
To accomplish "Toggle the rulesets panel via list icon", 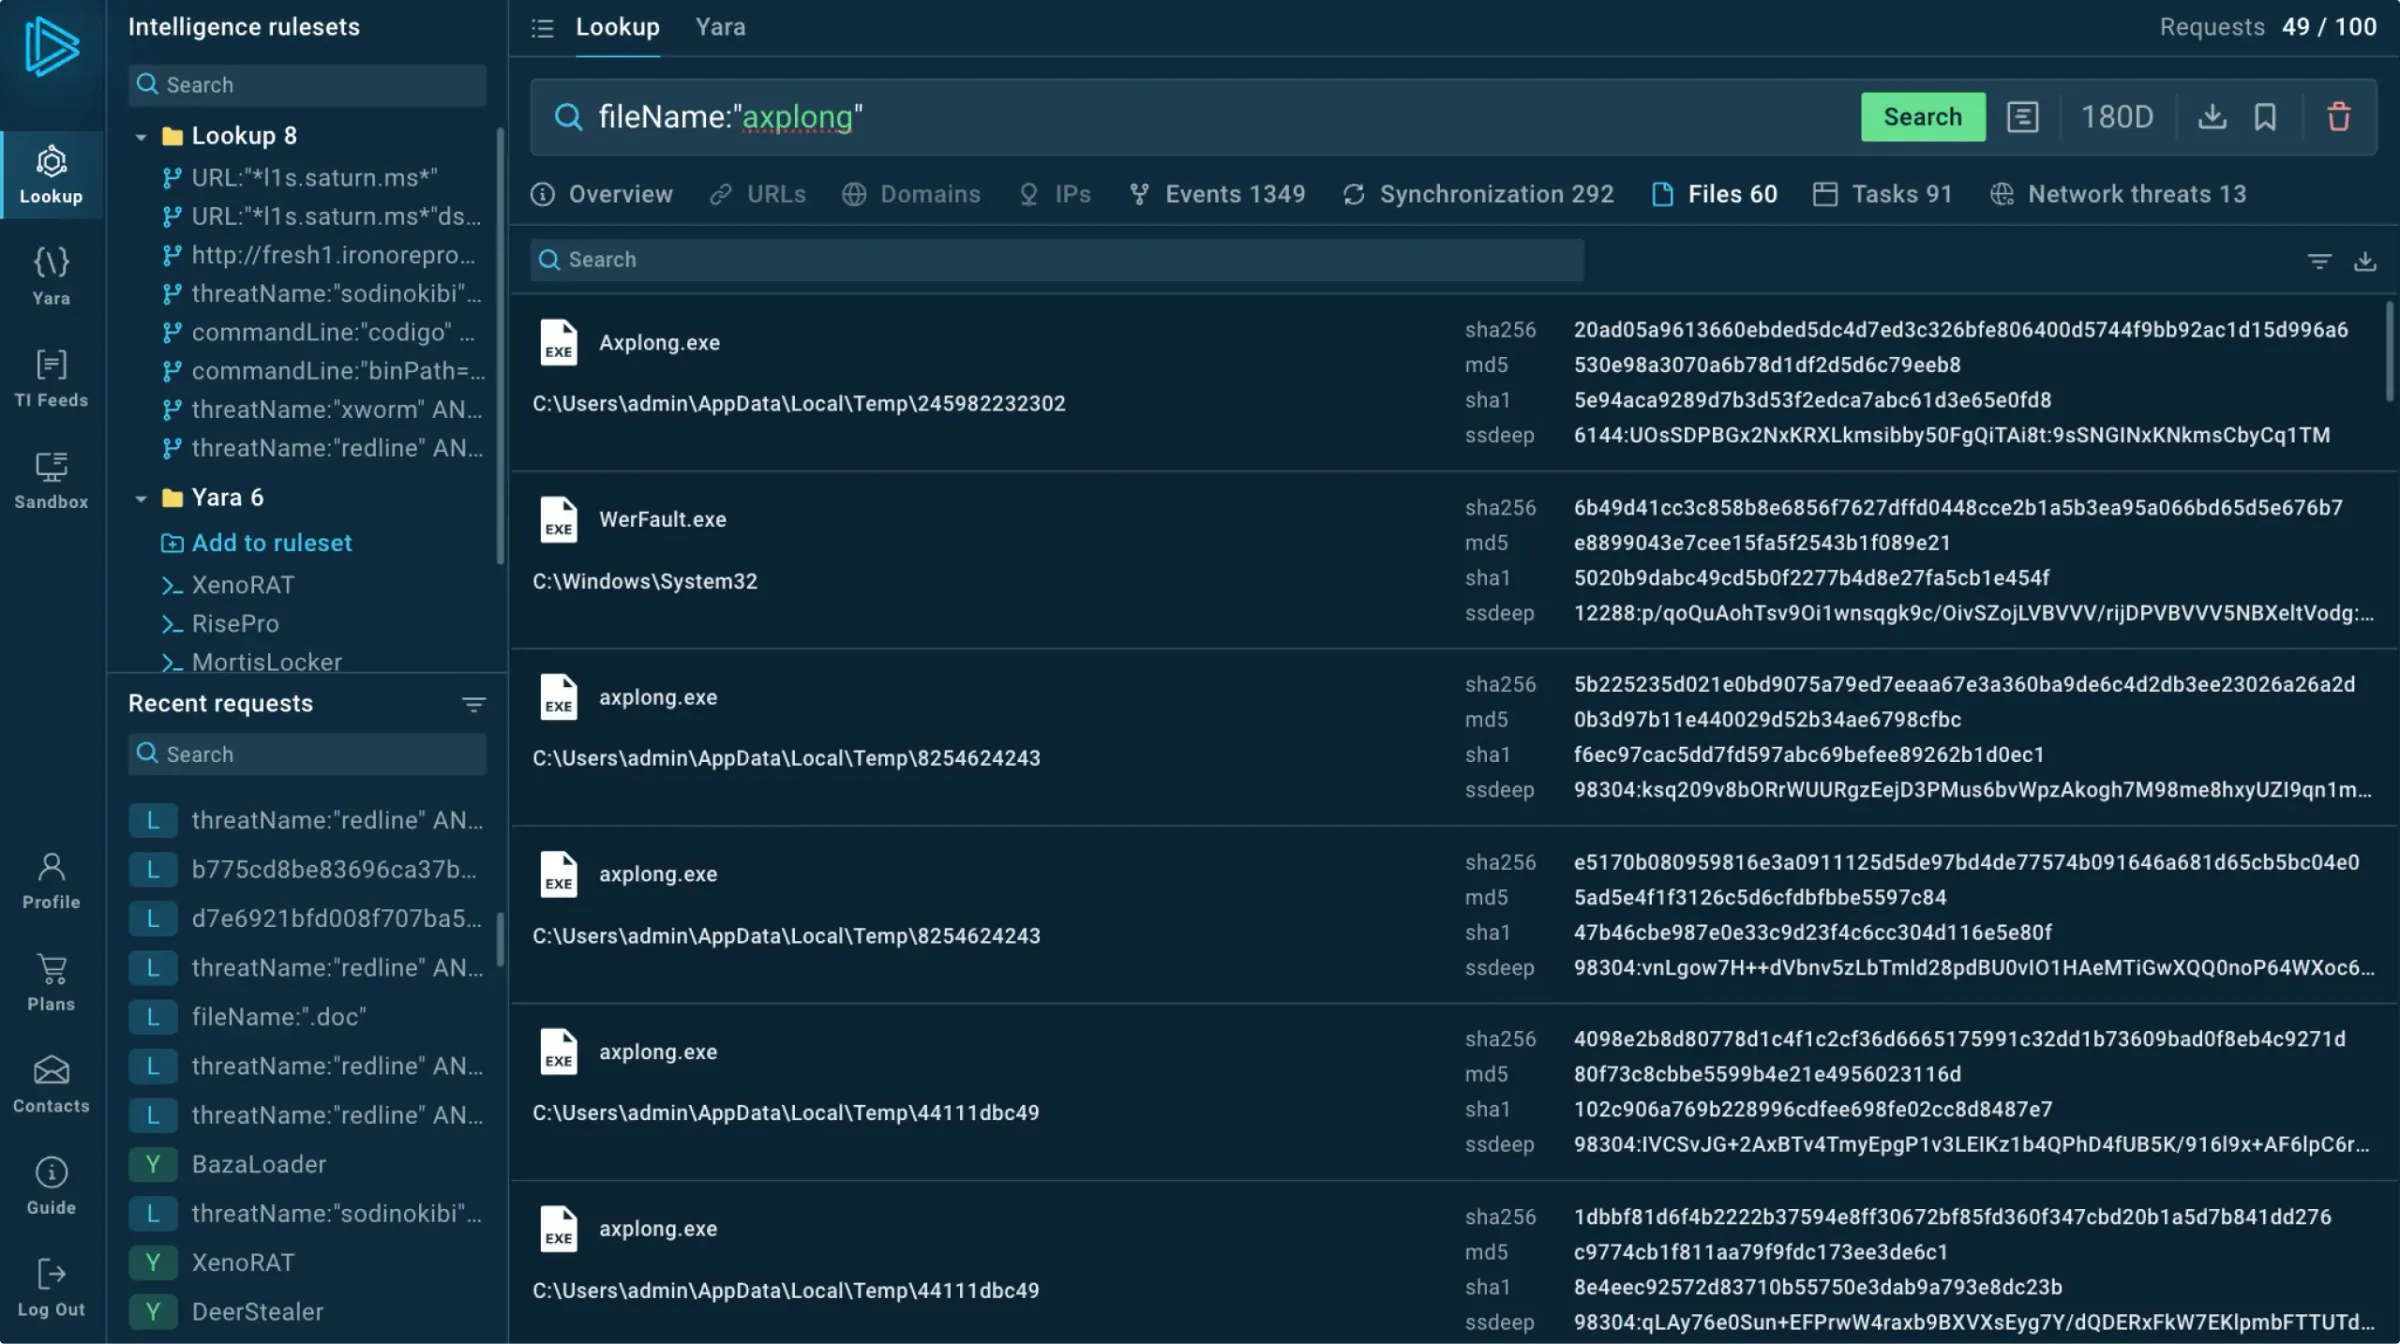I will [542, 28].
